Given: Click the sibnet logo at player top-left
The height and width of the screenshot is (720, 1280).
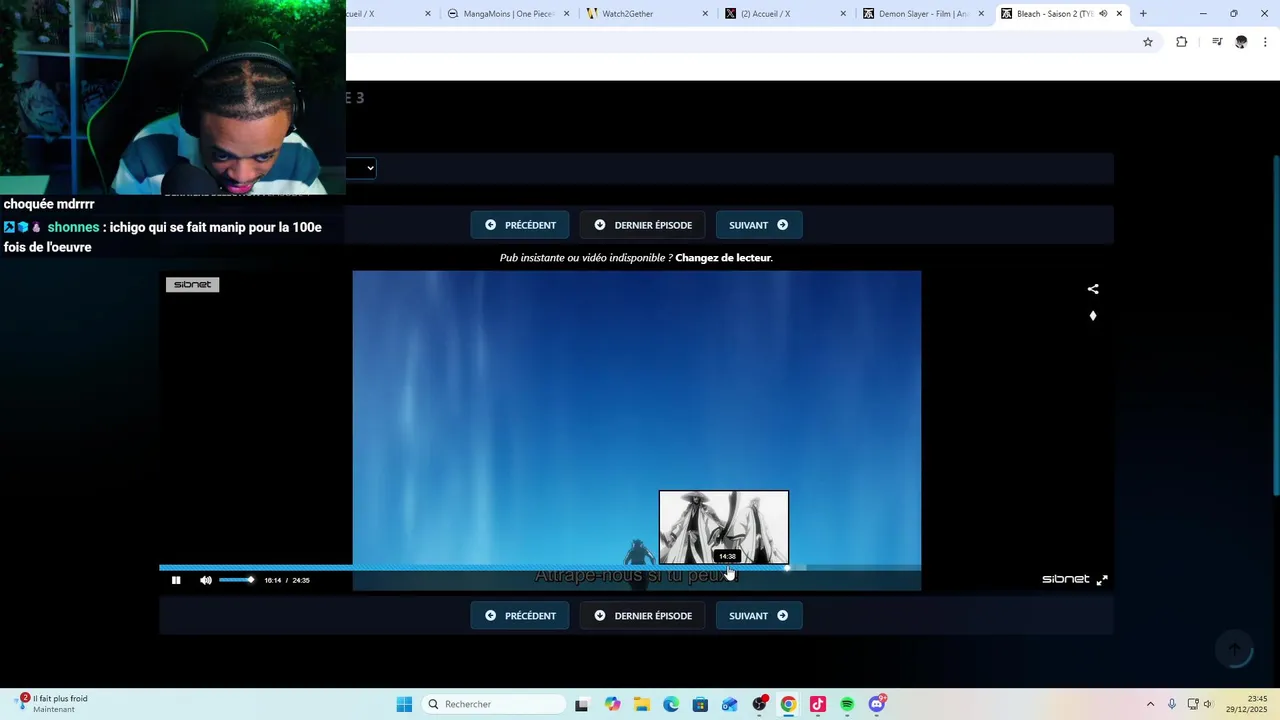Looking at the screenshot, I should [x=192, y=285].
